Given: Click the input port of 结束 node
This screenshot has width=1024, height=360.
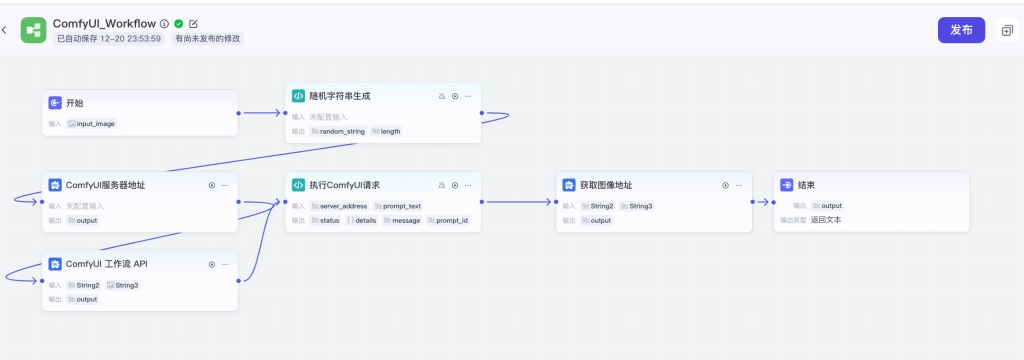Looking at the screenshot, I should [x=773, y=202].
